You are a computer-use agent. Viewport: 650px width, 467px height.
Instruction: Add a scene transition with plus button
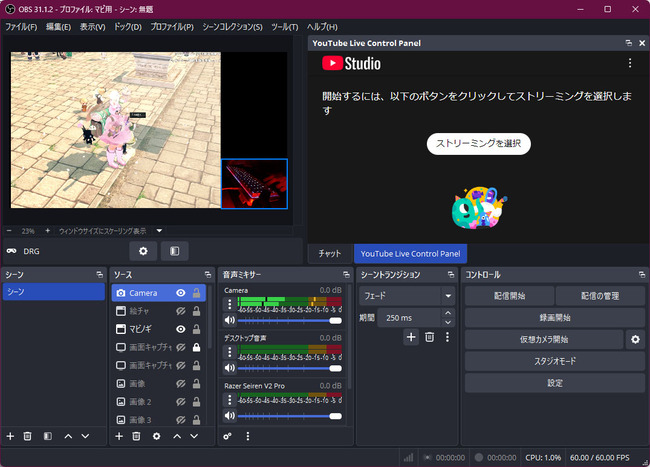(x=411, y=337)
